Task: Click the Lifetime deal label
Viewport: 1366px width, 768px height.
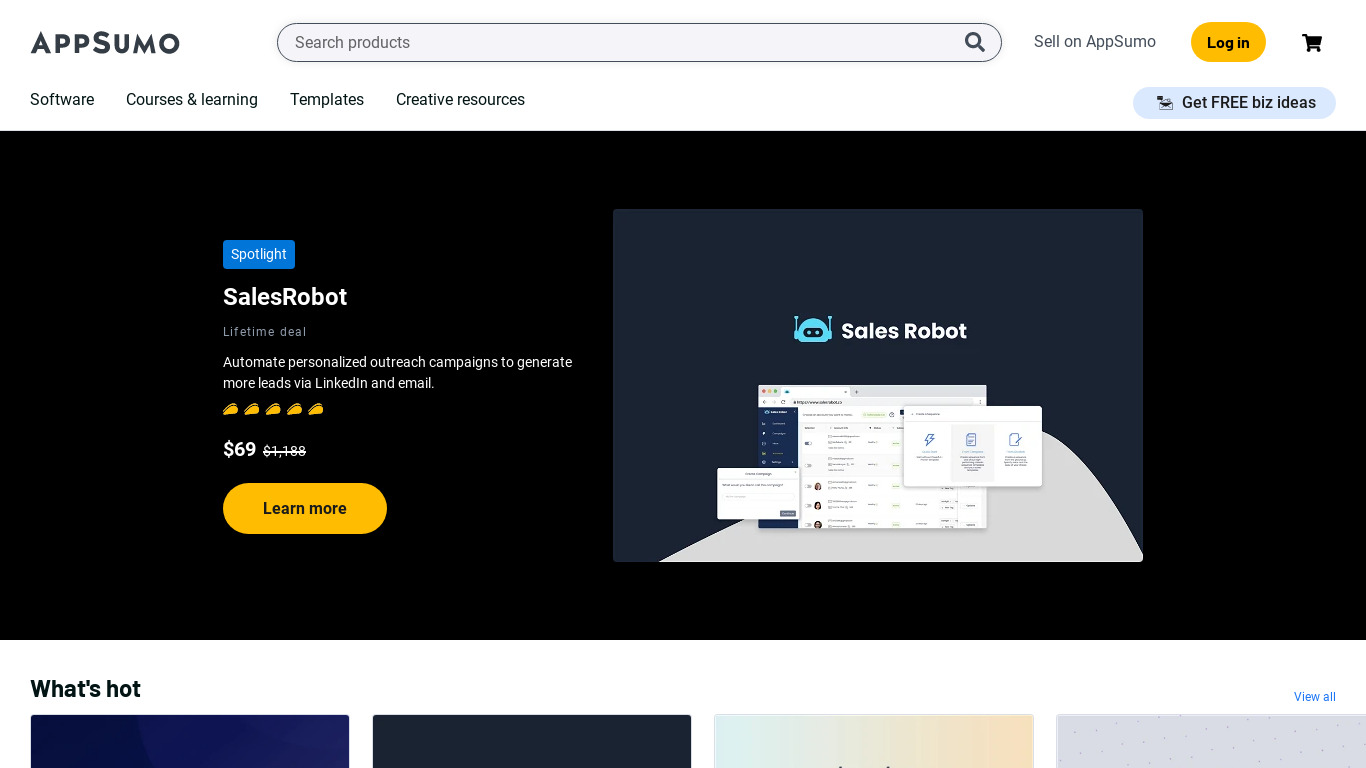Action: [x=265, y=332]
